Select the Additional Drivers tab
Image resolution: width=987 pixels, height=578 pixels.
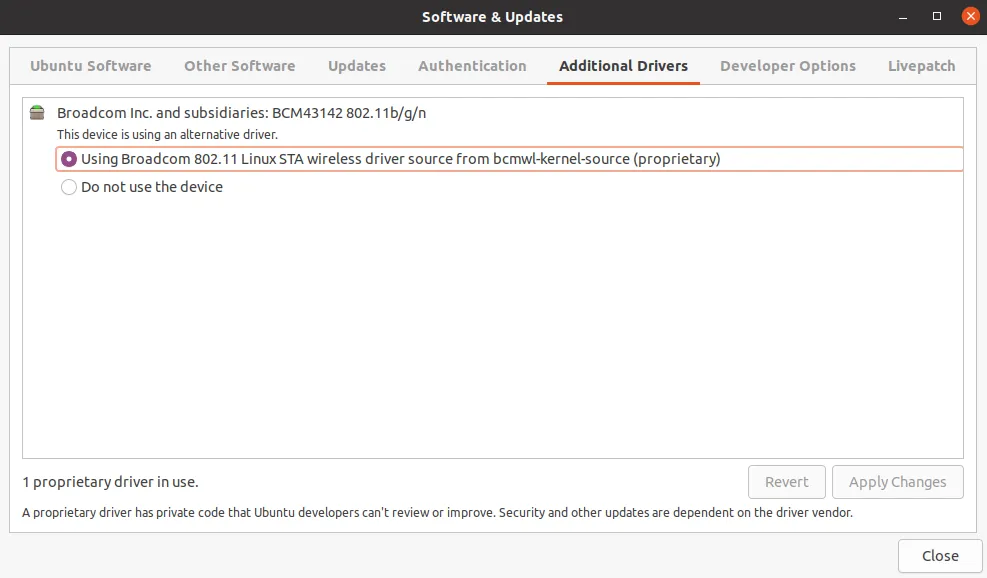[623, 65]
